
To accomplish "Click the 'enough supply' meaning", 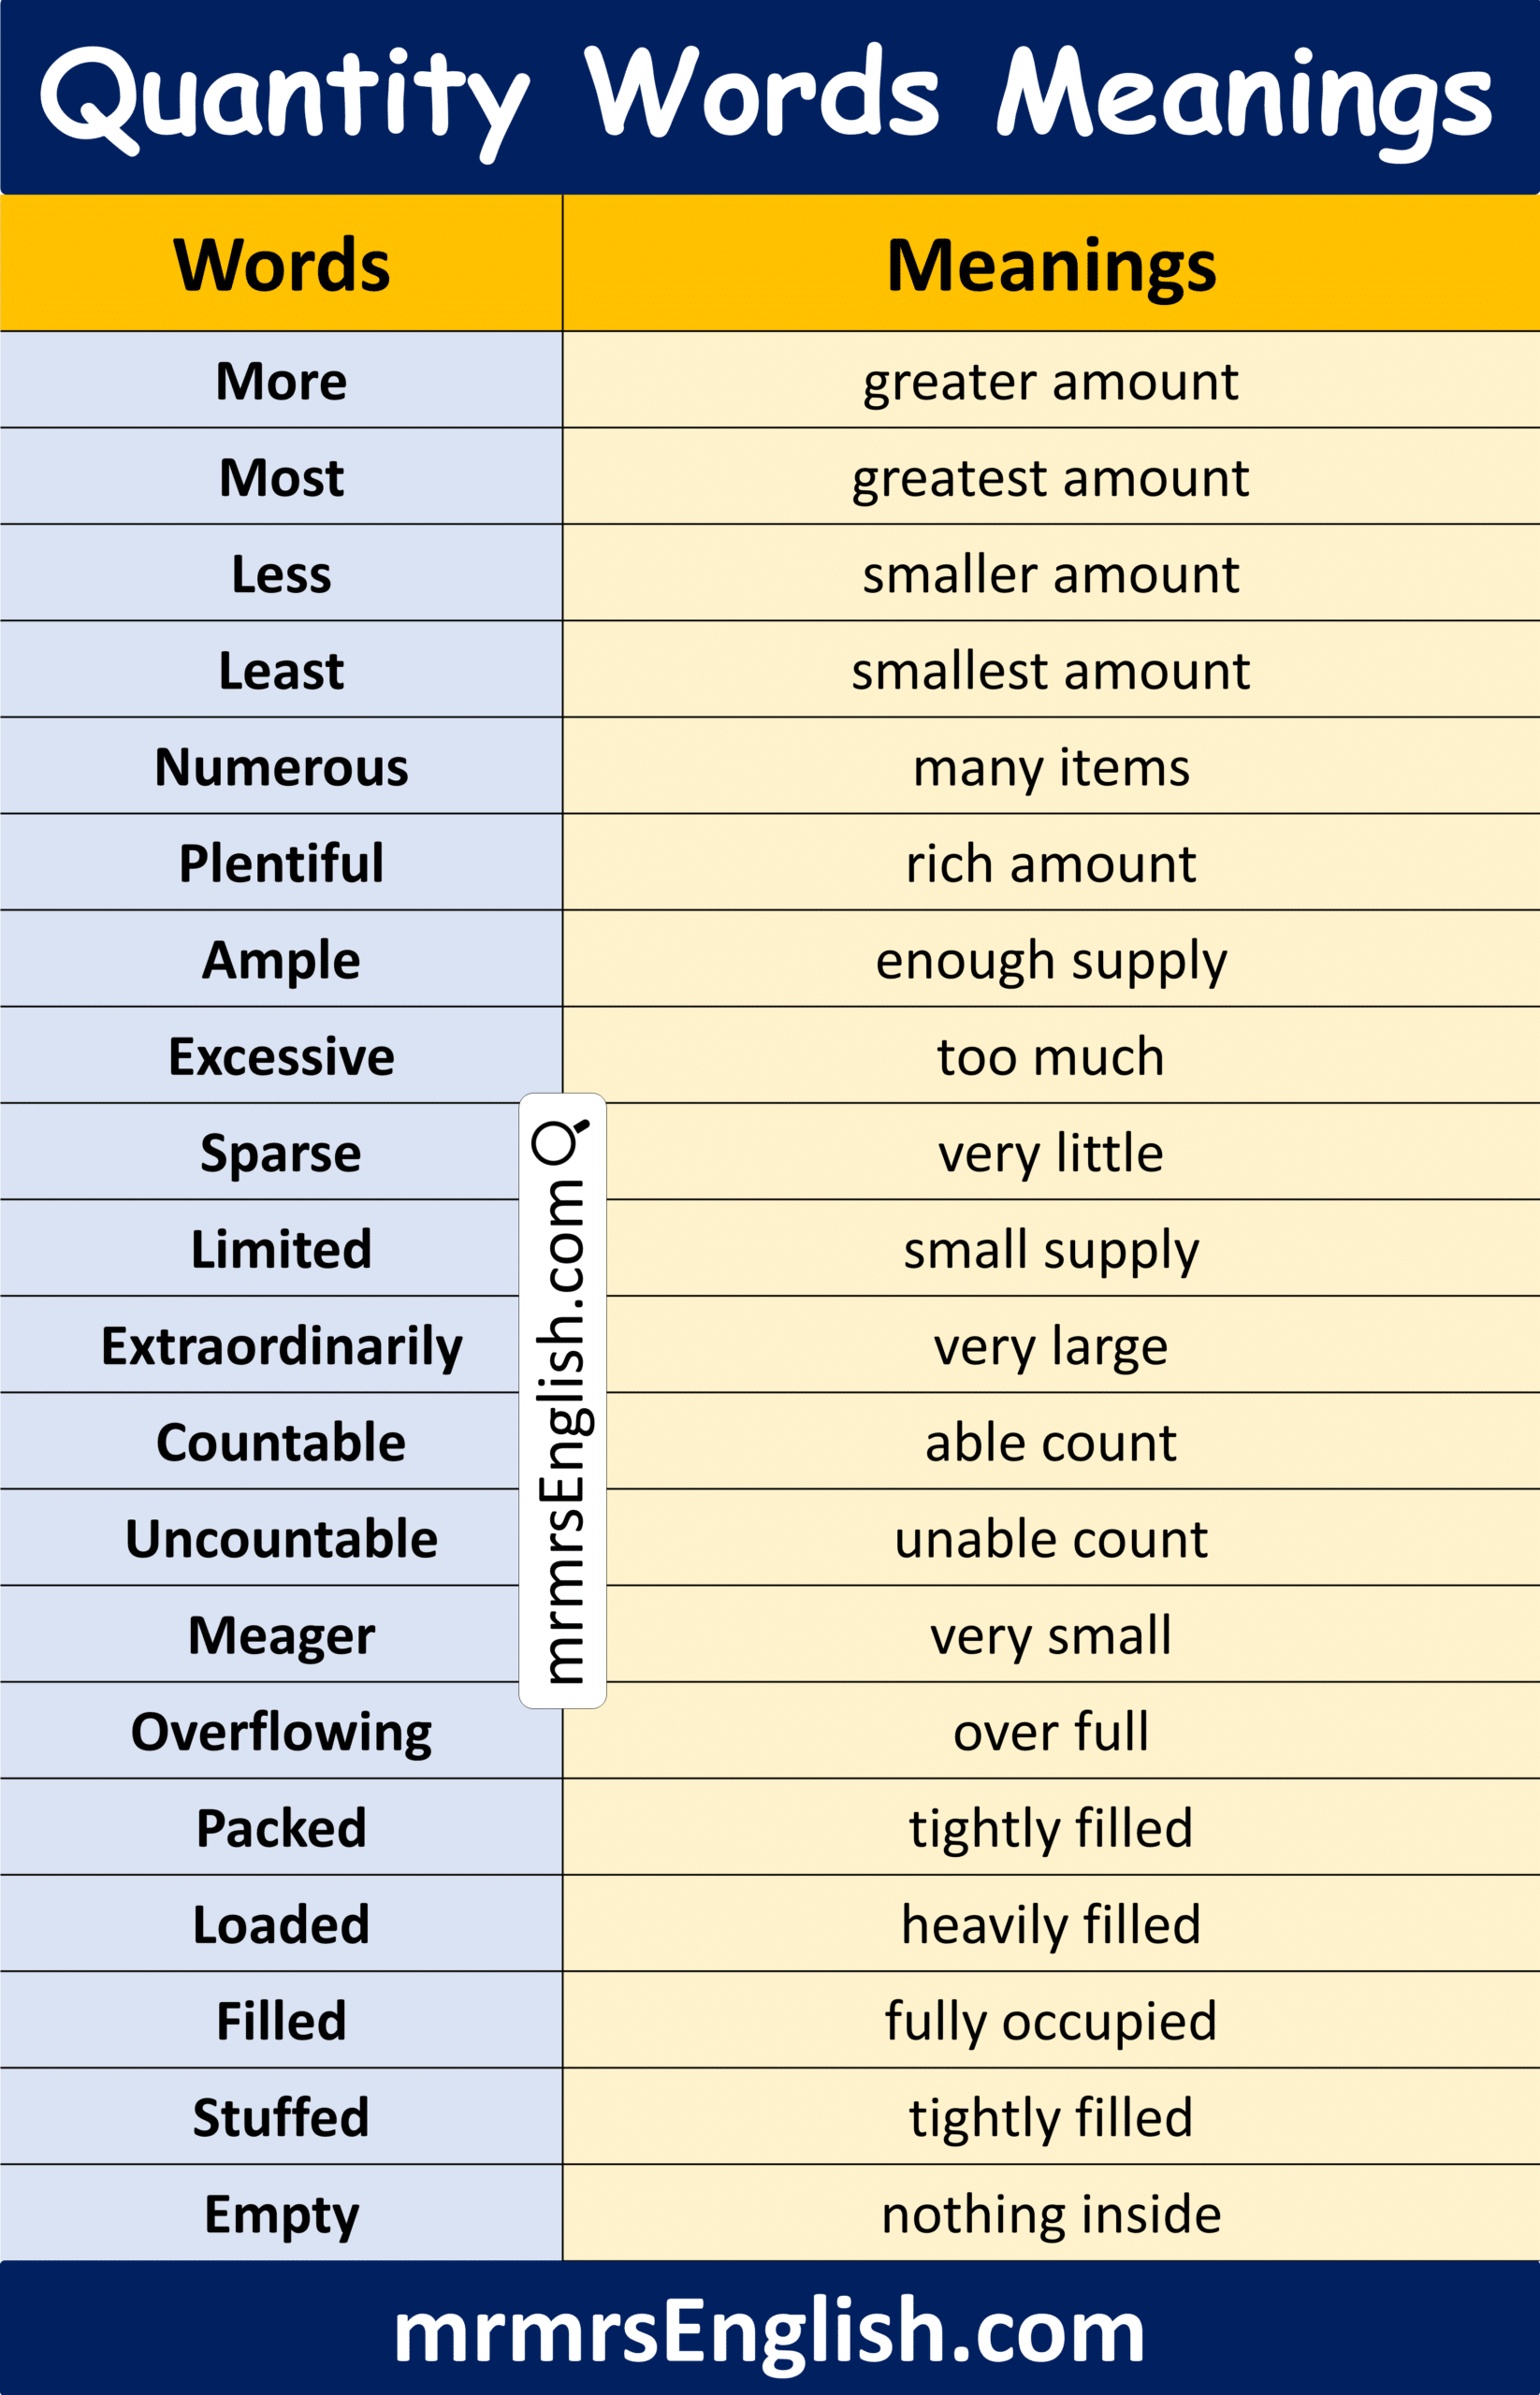I will (1050, 961).
